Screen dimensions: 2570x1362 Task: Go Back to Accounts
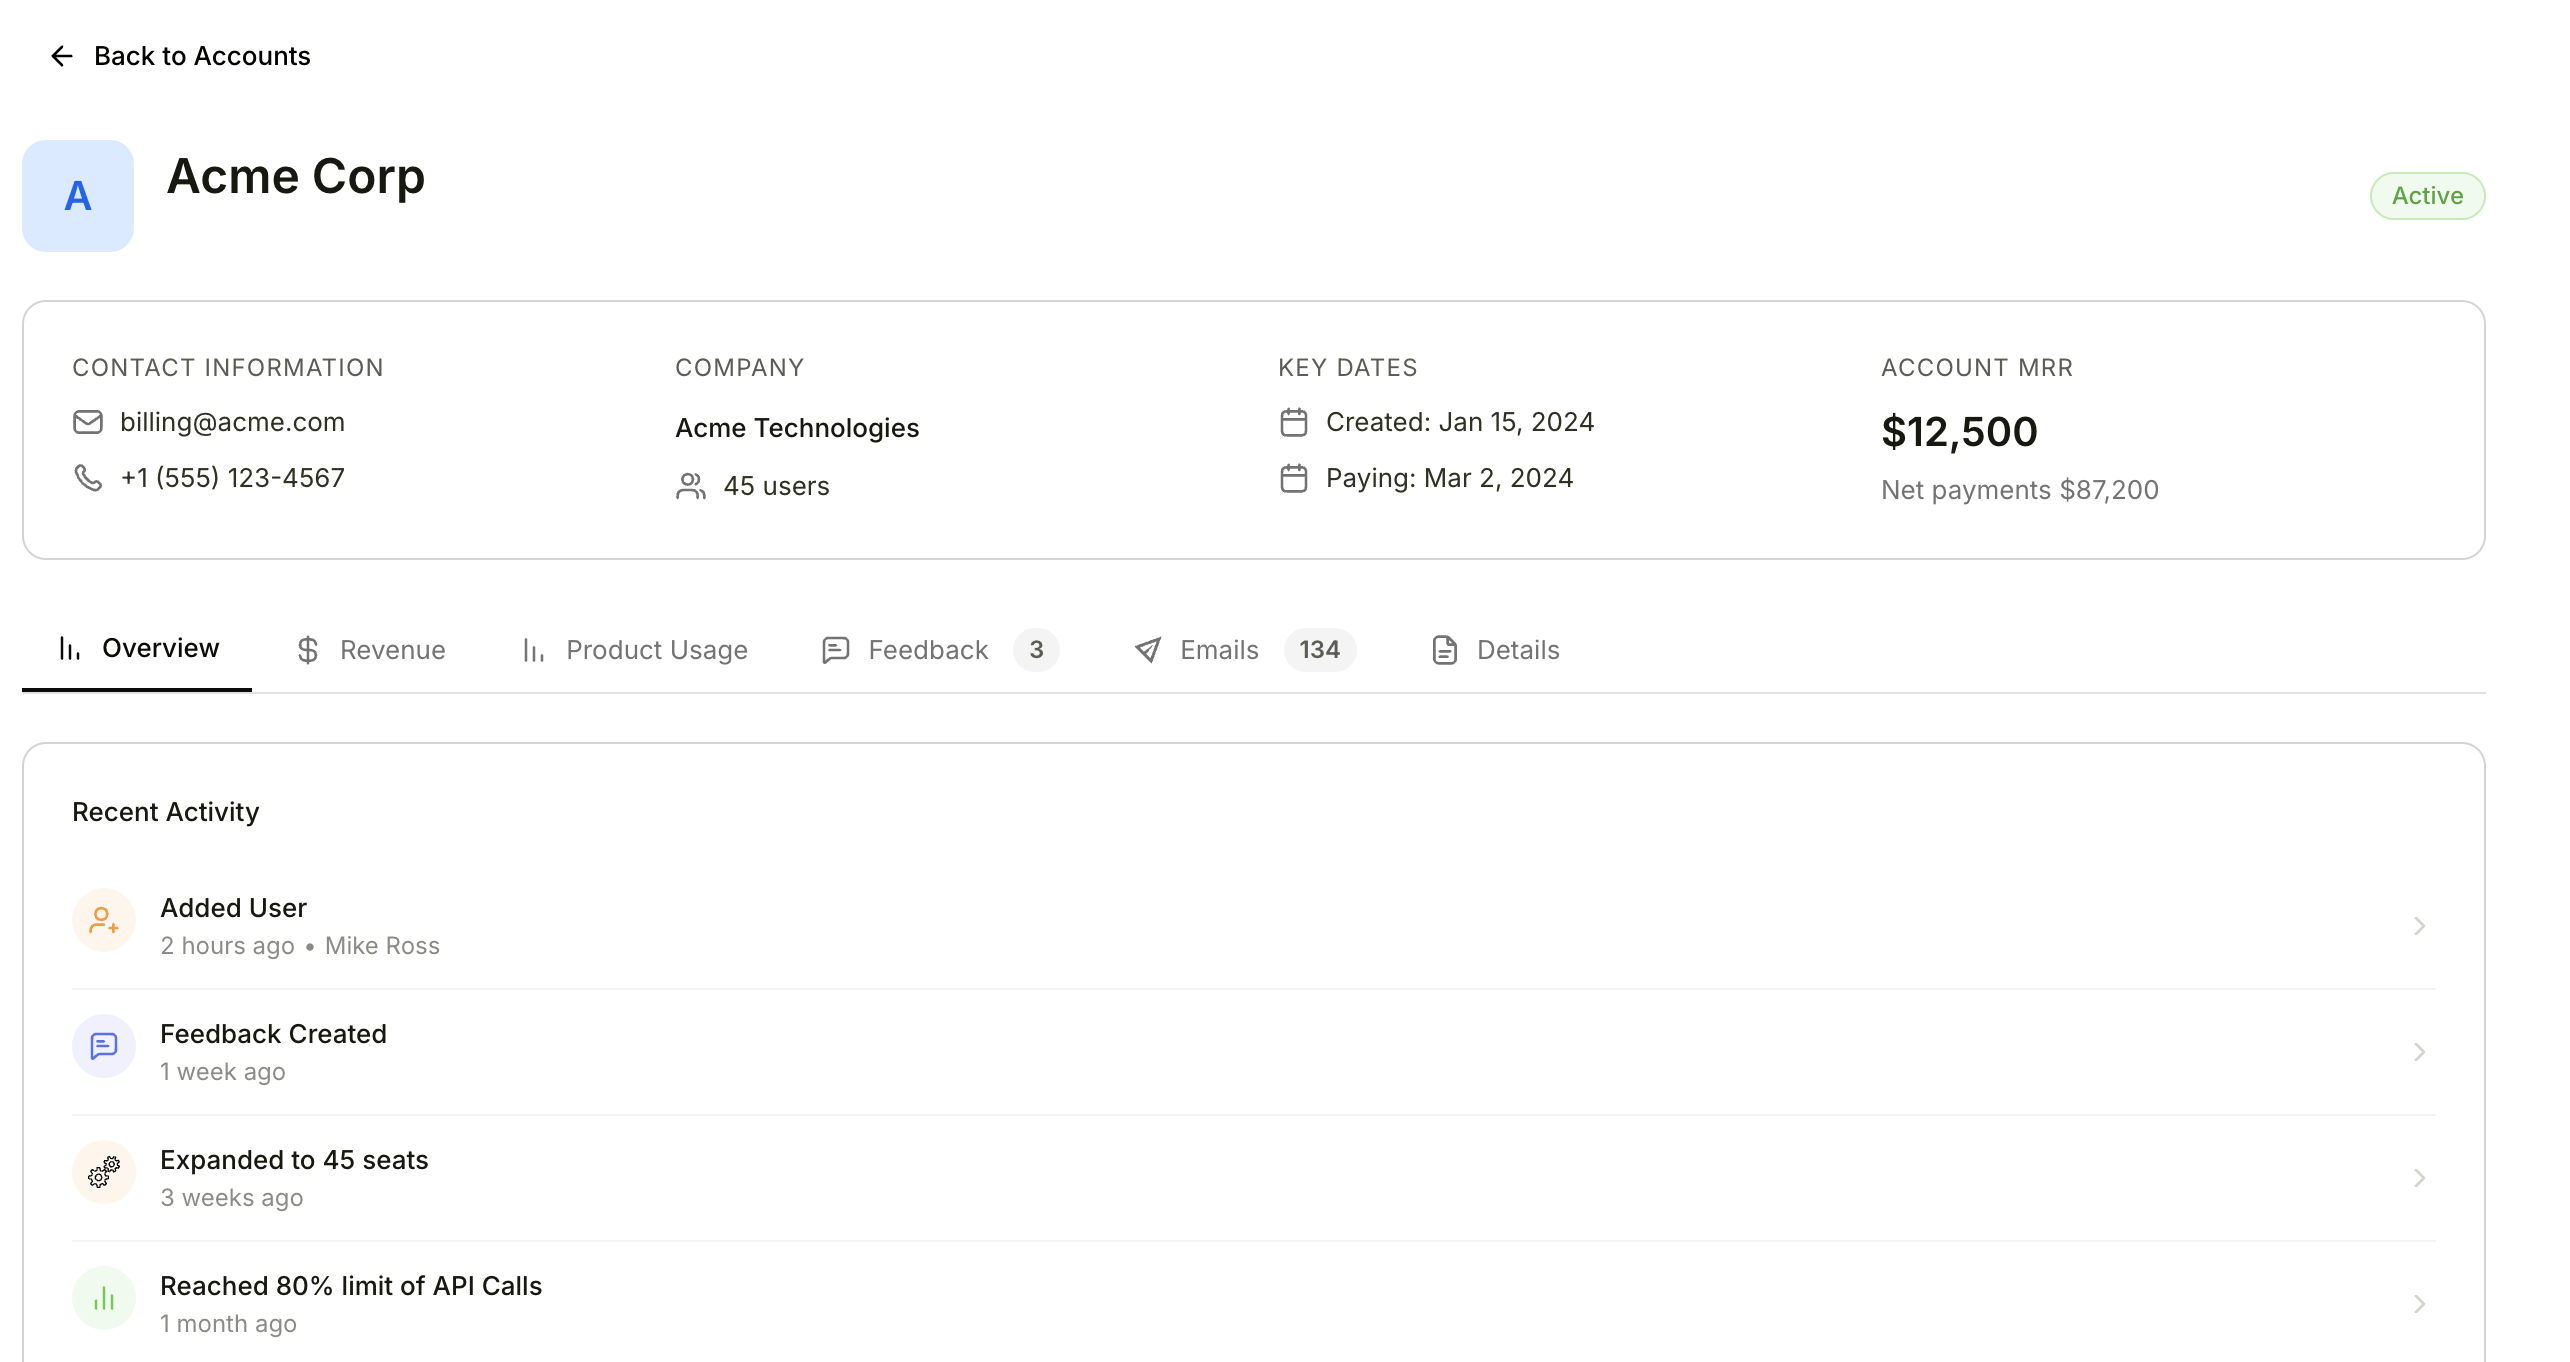tap(181, 56)
